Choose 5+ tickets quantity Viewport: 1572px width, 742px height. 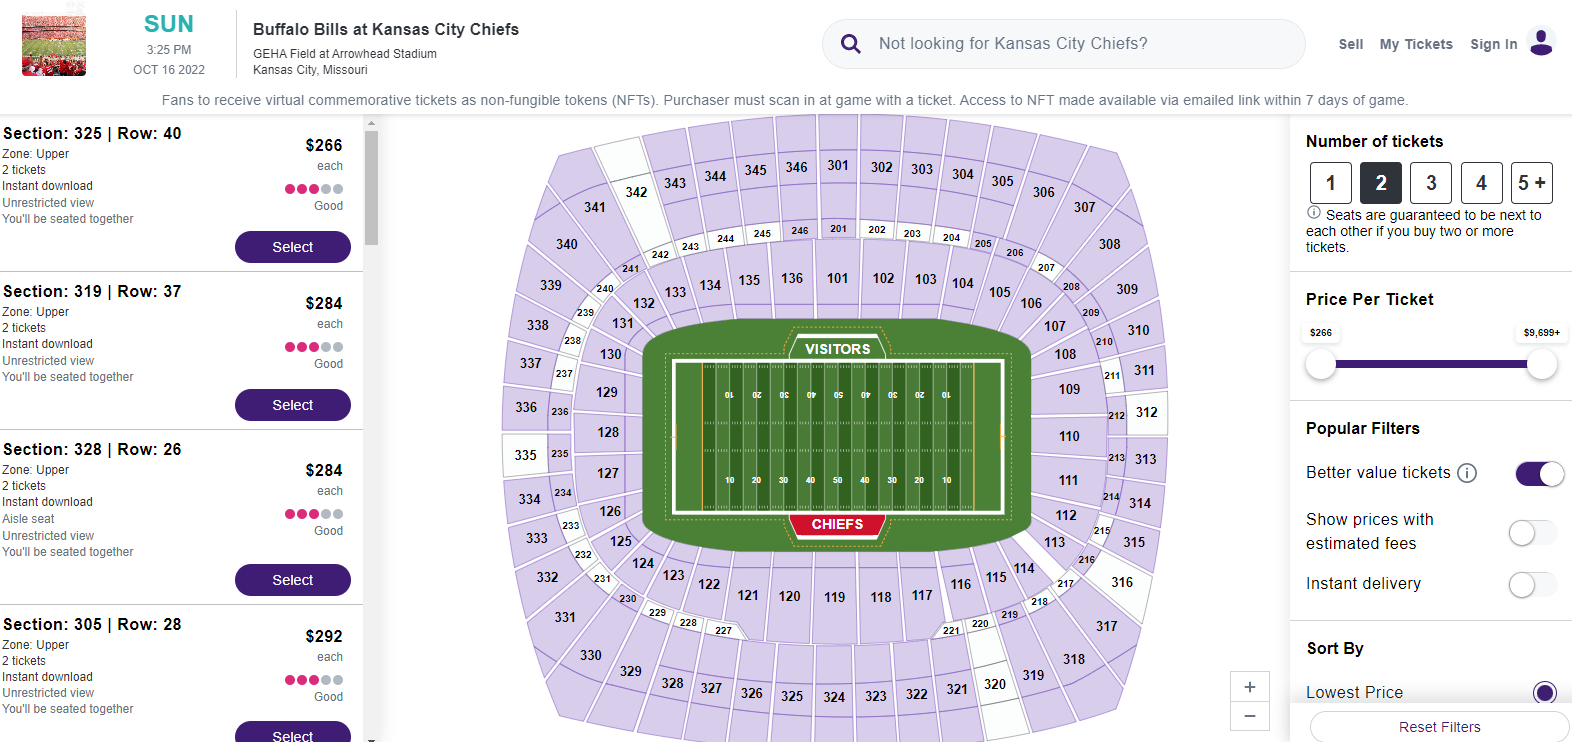point(1531,183)
